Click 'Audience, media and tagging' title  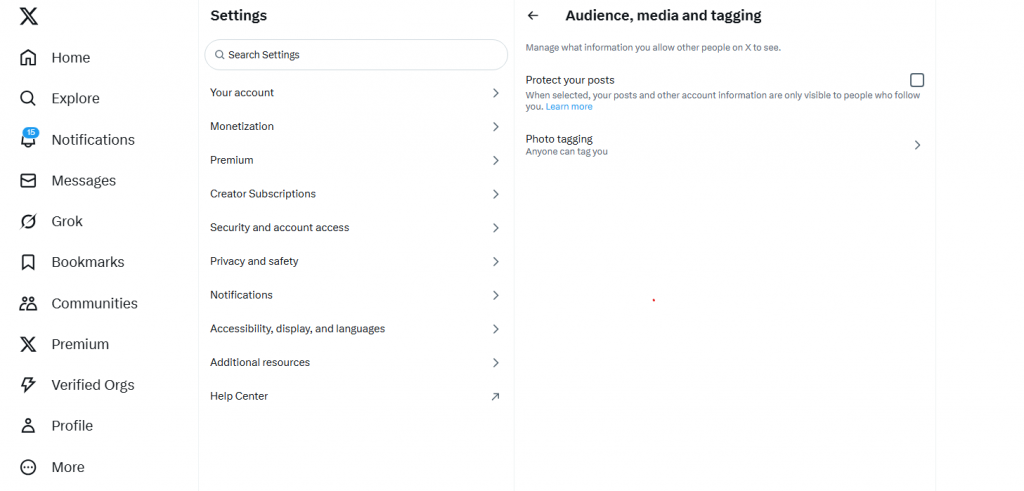coord(664,16)
